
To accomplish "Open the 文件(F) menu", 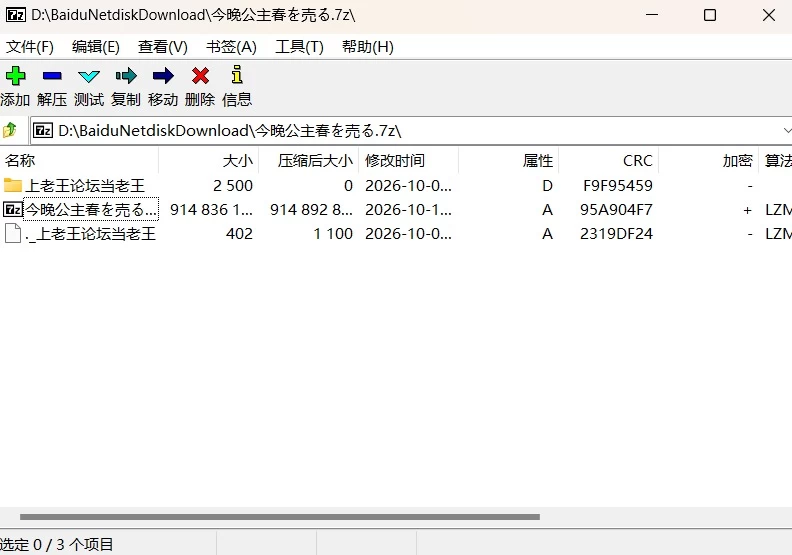I will pyautogui.click(x=30, y=47).
